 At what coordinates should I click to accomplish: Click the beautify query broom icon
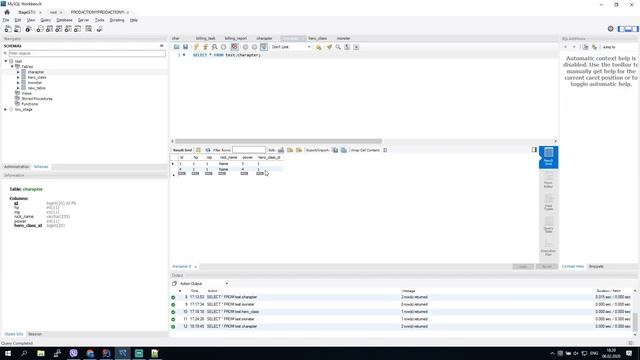(329, 47)
